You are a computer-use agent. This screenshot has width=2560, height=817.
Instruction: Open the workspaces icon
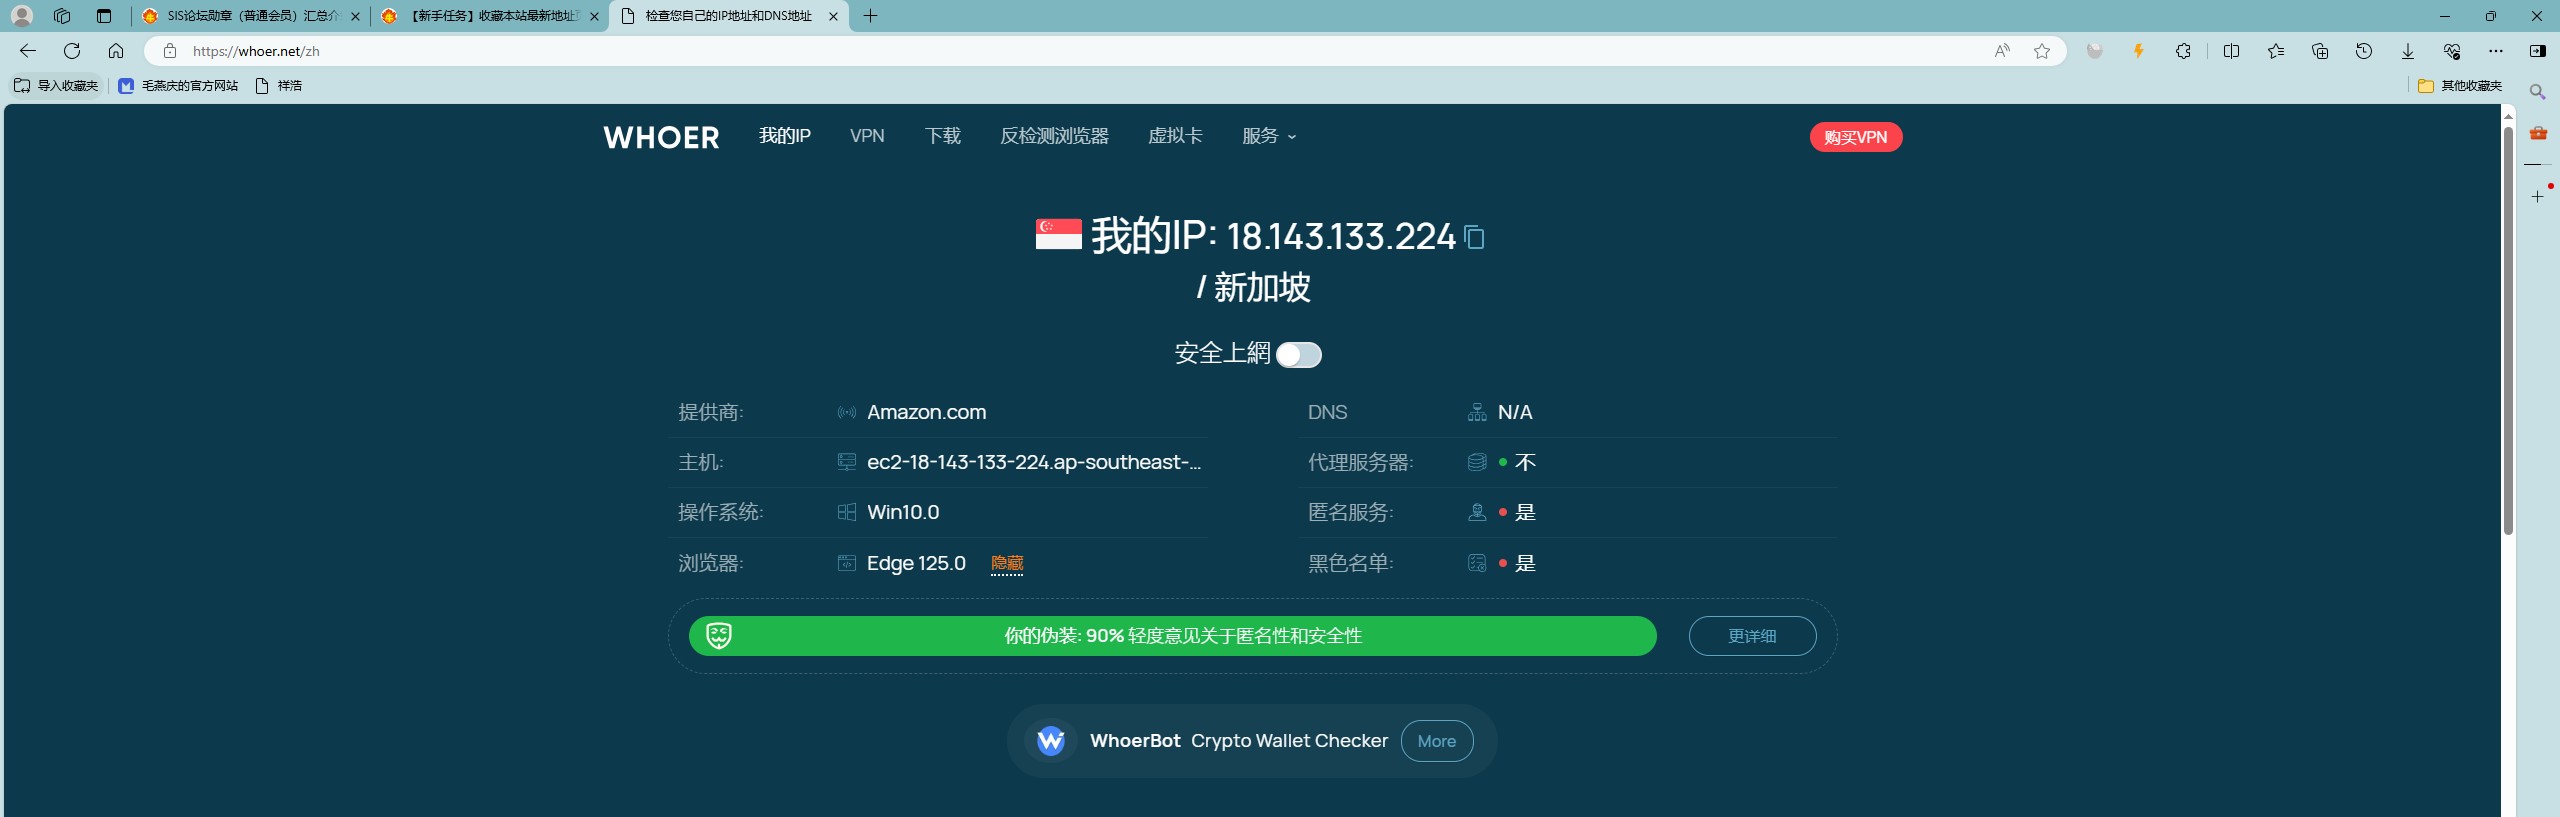(62, 16)
